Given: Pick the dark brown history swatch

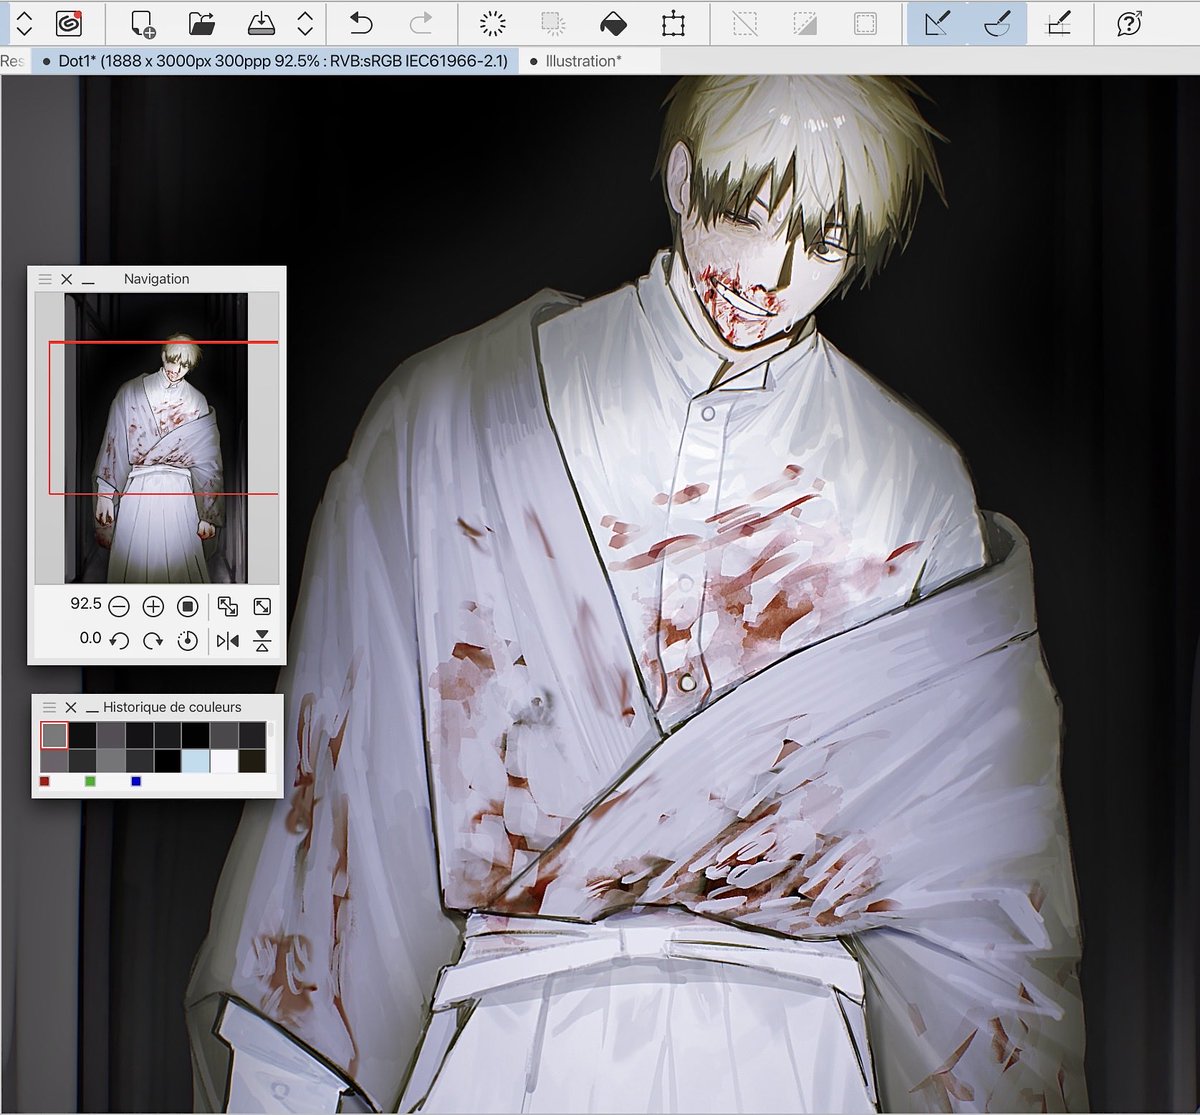Looking at the screenshot, I should [253, 761].
